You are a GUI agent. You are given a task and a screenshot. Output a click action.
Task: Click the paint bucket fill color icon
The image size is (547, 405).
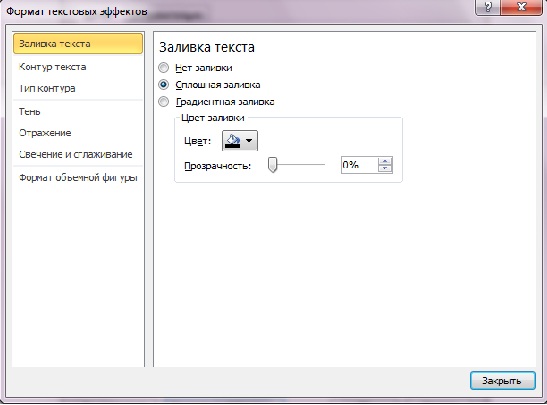[233, 141]
